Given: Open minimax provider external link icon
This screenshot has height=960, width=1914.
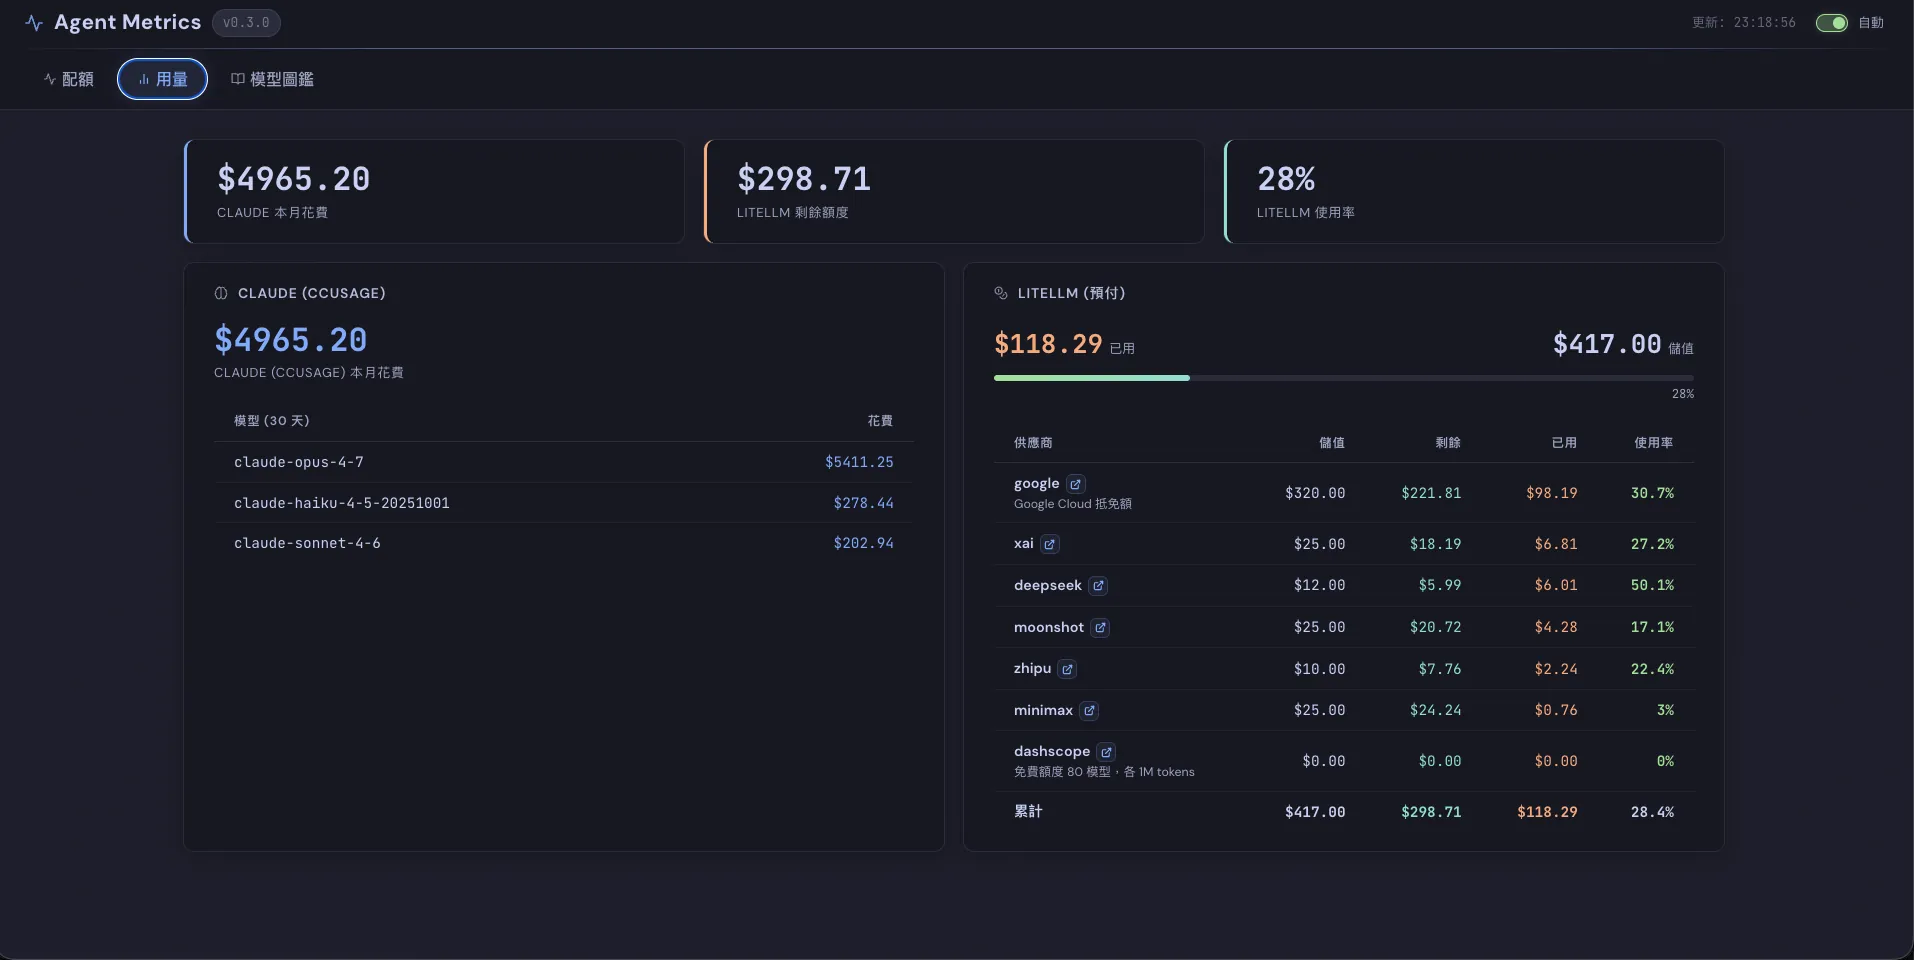Looking at the screenshot, I should (x=1089, y=711).
